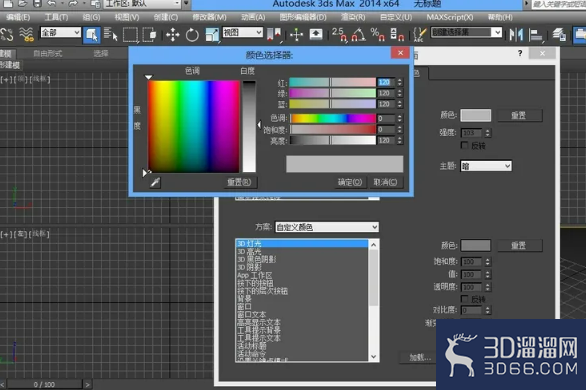Click the 加载... button
Image resolution: width=586 pixels, height=390 pixels.
pos(420,358)
